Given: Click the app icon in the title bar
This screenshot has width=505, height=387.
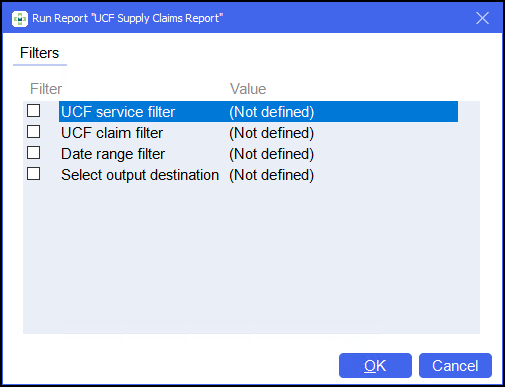Looking at the screenshot, I should tap(20, 18).
